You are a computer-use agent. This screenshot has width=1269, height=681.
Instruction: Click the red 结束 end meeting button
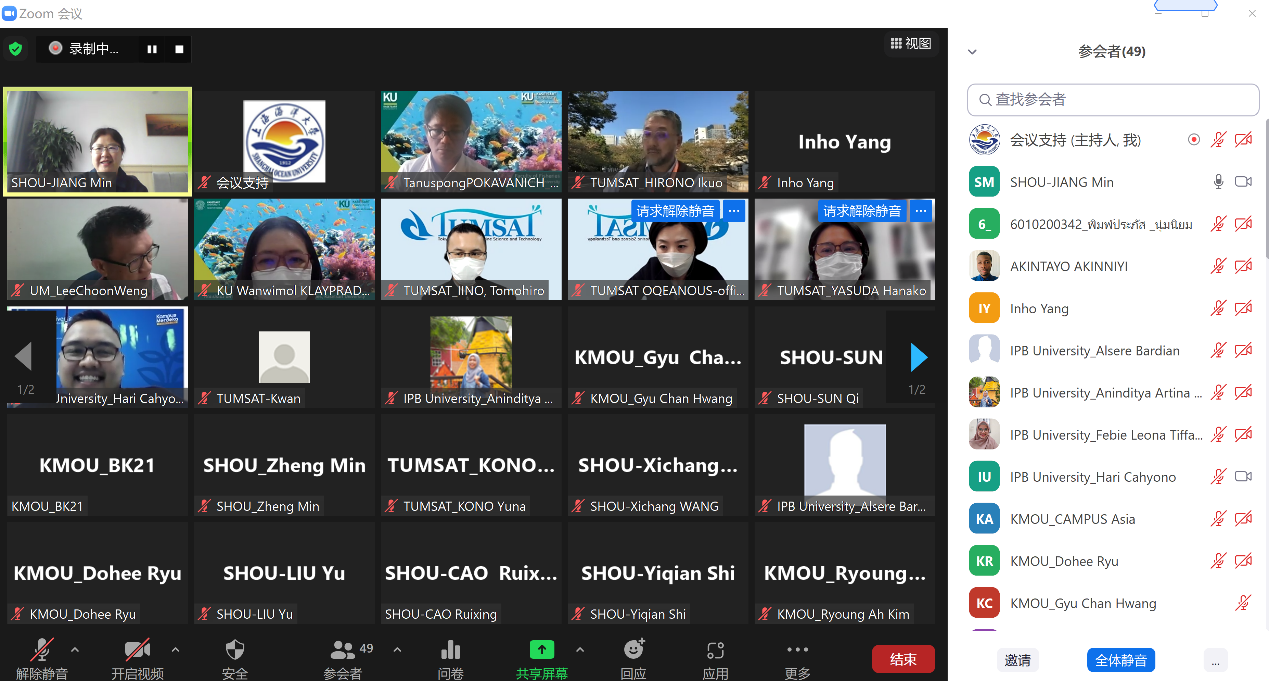903,659
